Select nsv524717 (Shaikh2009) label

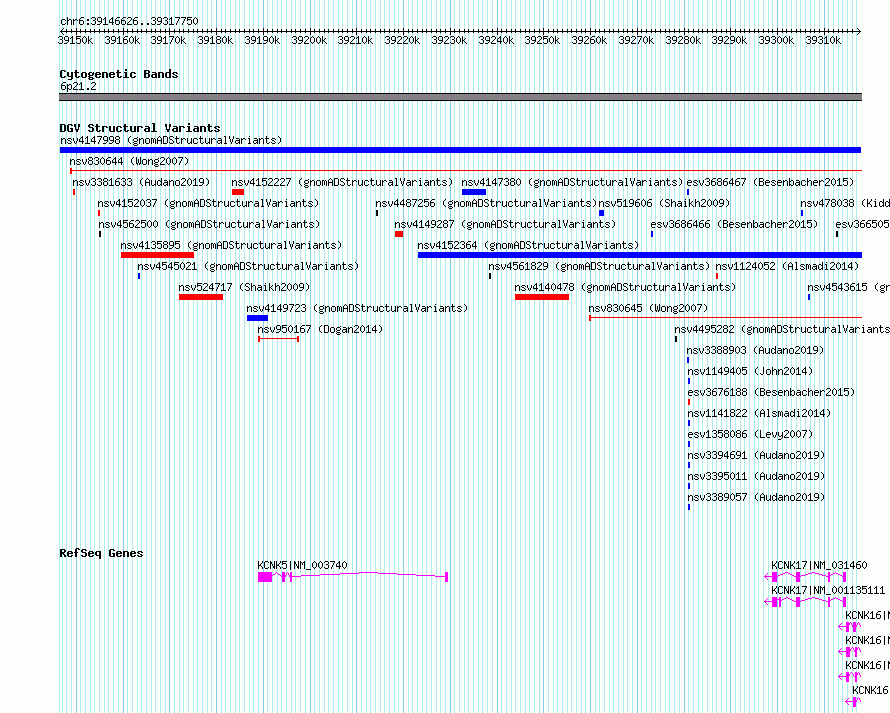click(244, 287)
